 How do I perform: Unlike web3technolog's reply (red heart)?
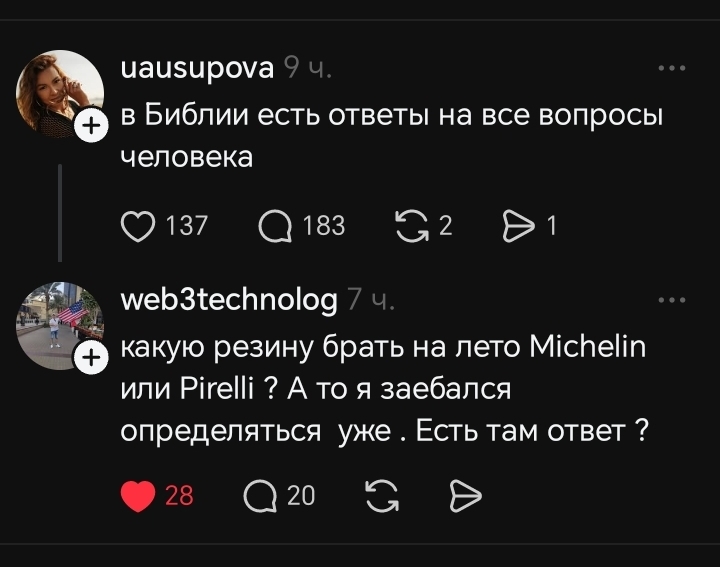[x=138, y=495]
